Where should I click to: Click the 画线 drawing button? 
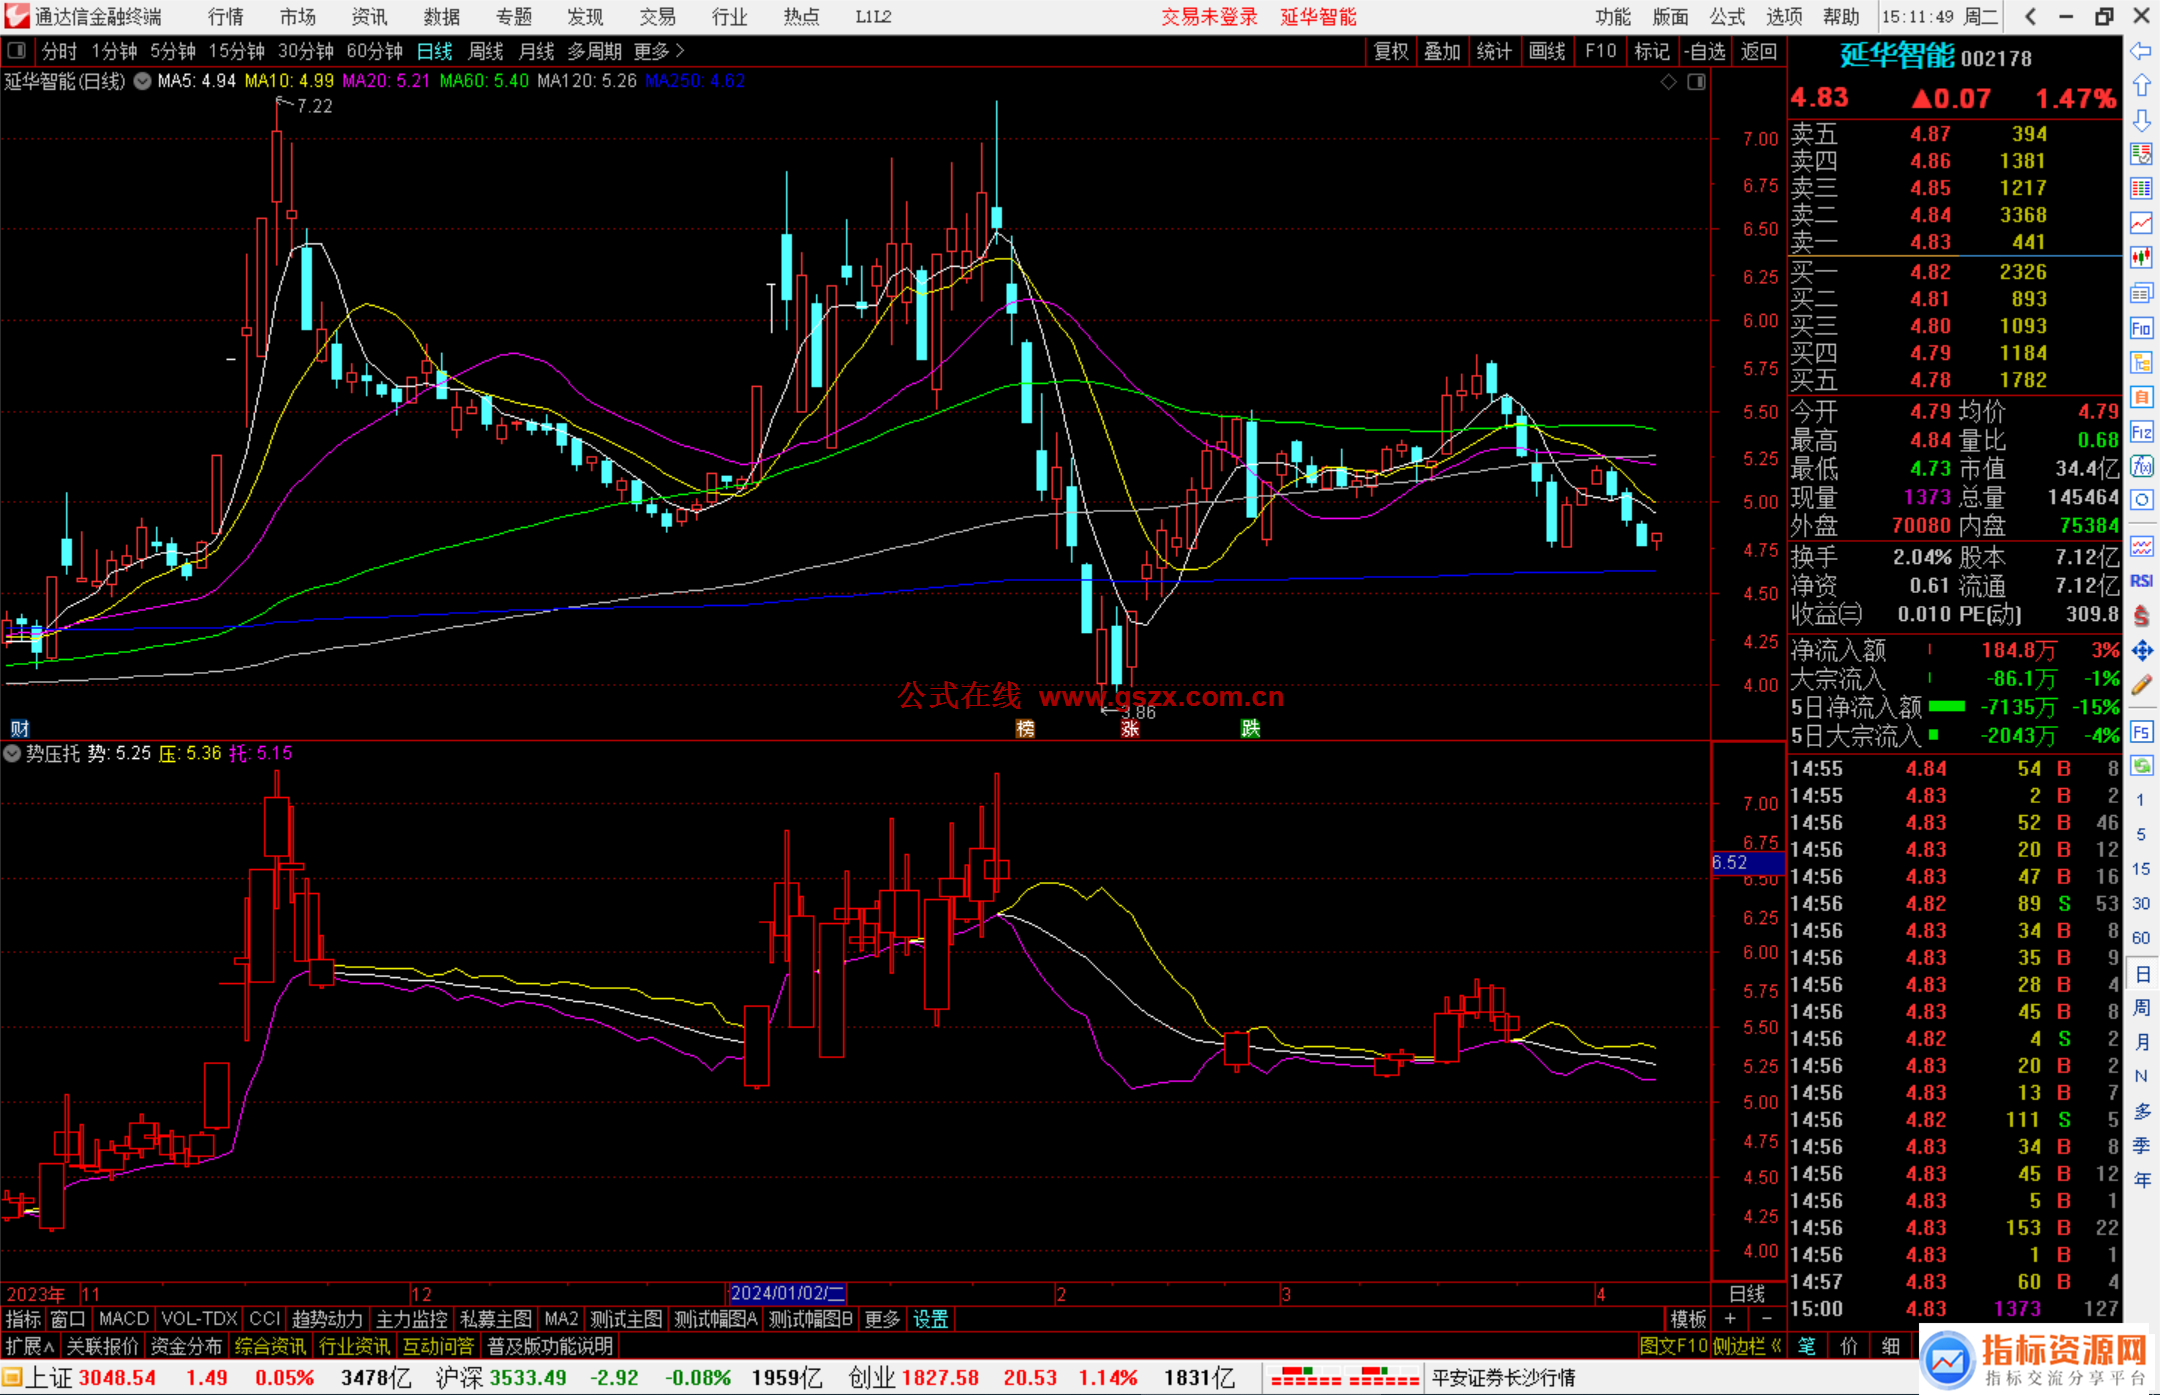(1547, 51)
